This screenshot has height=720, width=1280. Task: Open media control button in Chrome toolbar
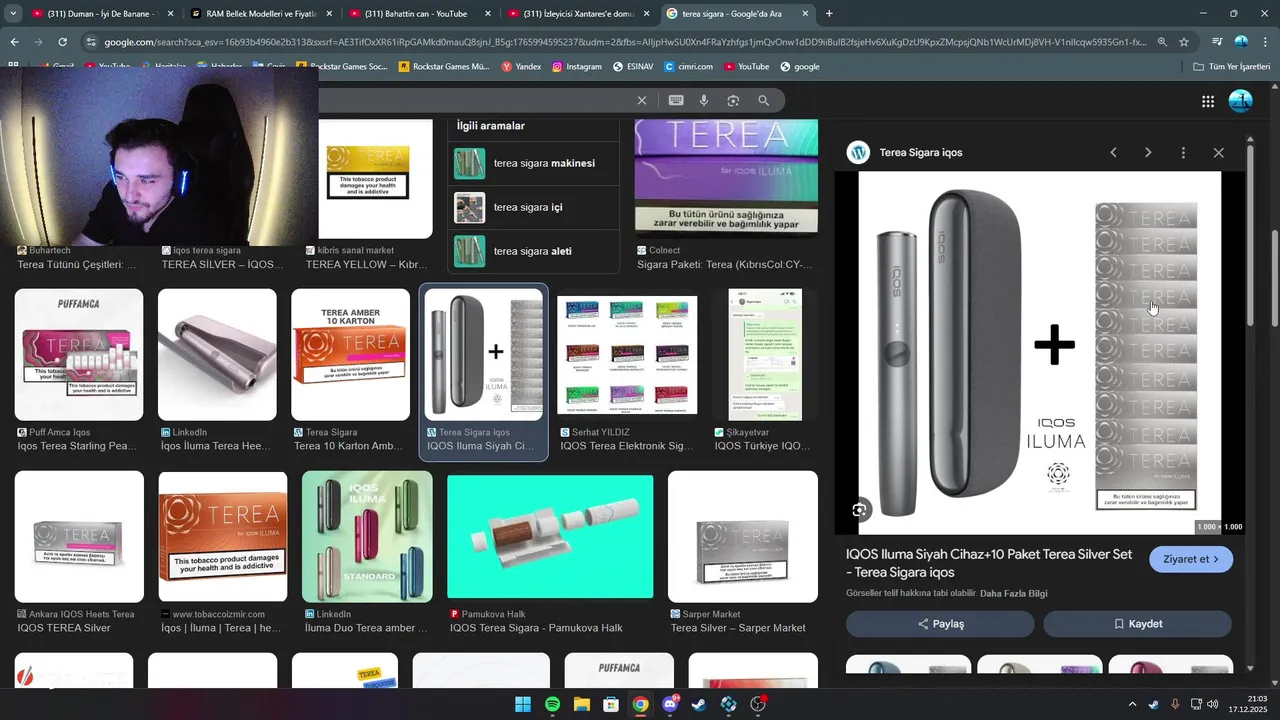tap(1217, 42)
